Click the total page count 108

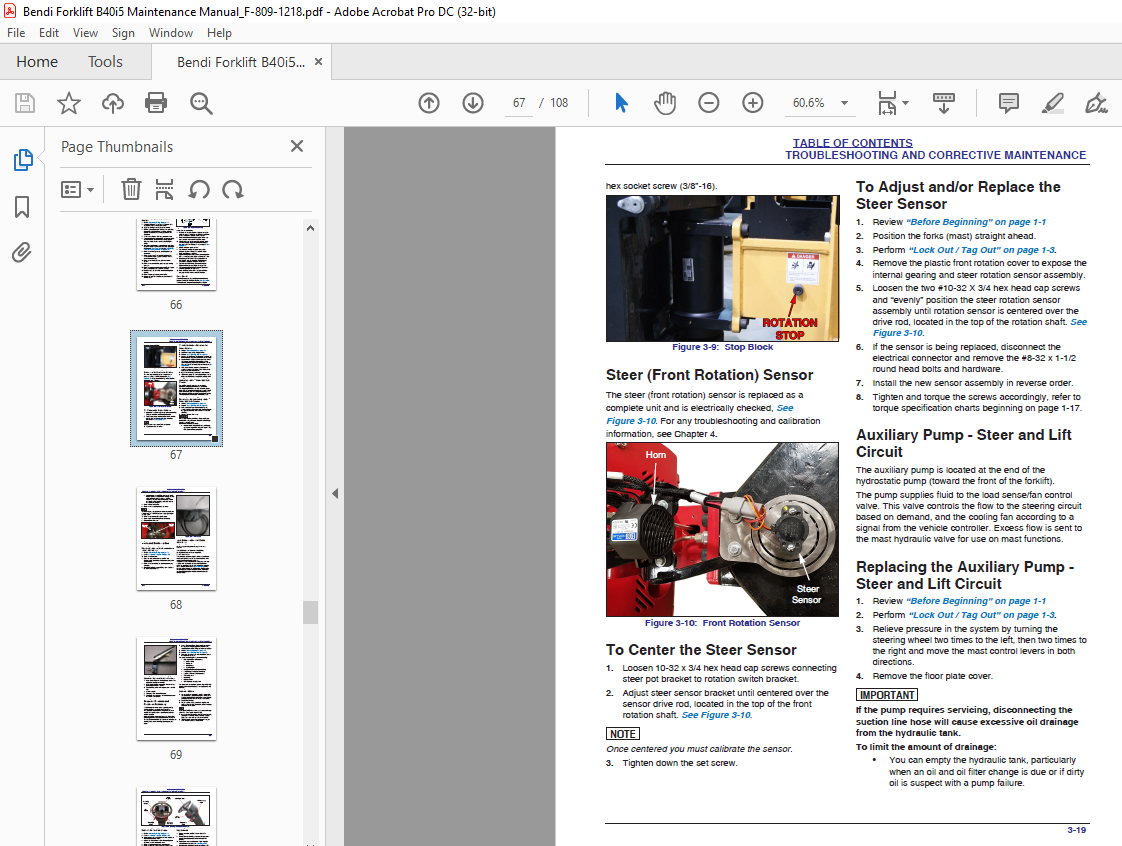[559, 103]
